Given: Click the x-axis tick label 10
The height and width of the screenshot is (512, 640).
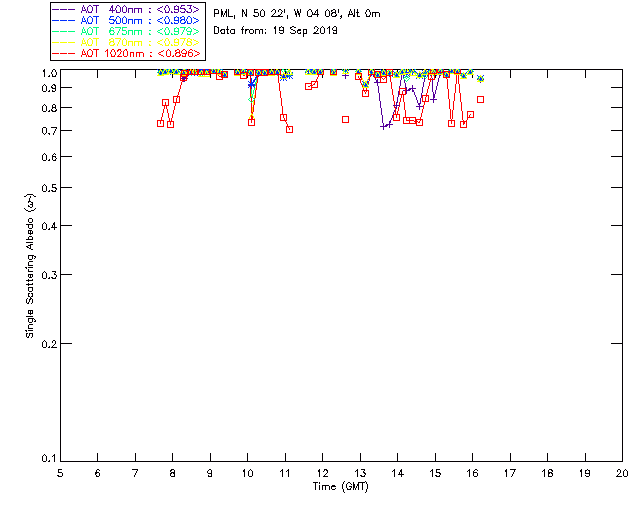Looking at the screenshot, I should (247, 473).
